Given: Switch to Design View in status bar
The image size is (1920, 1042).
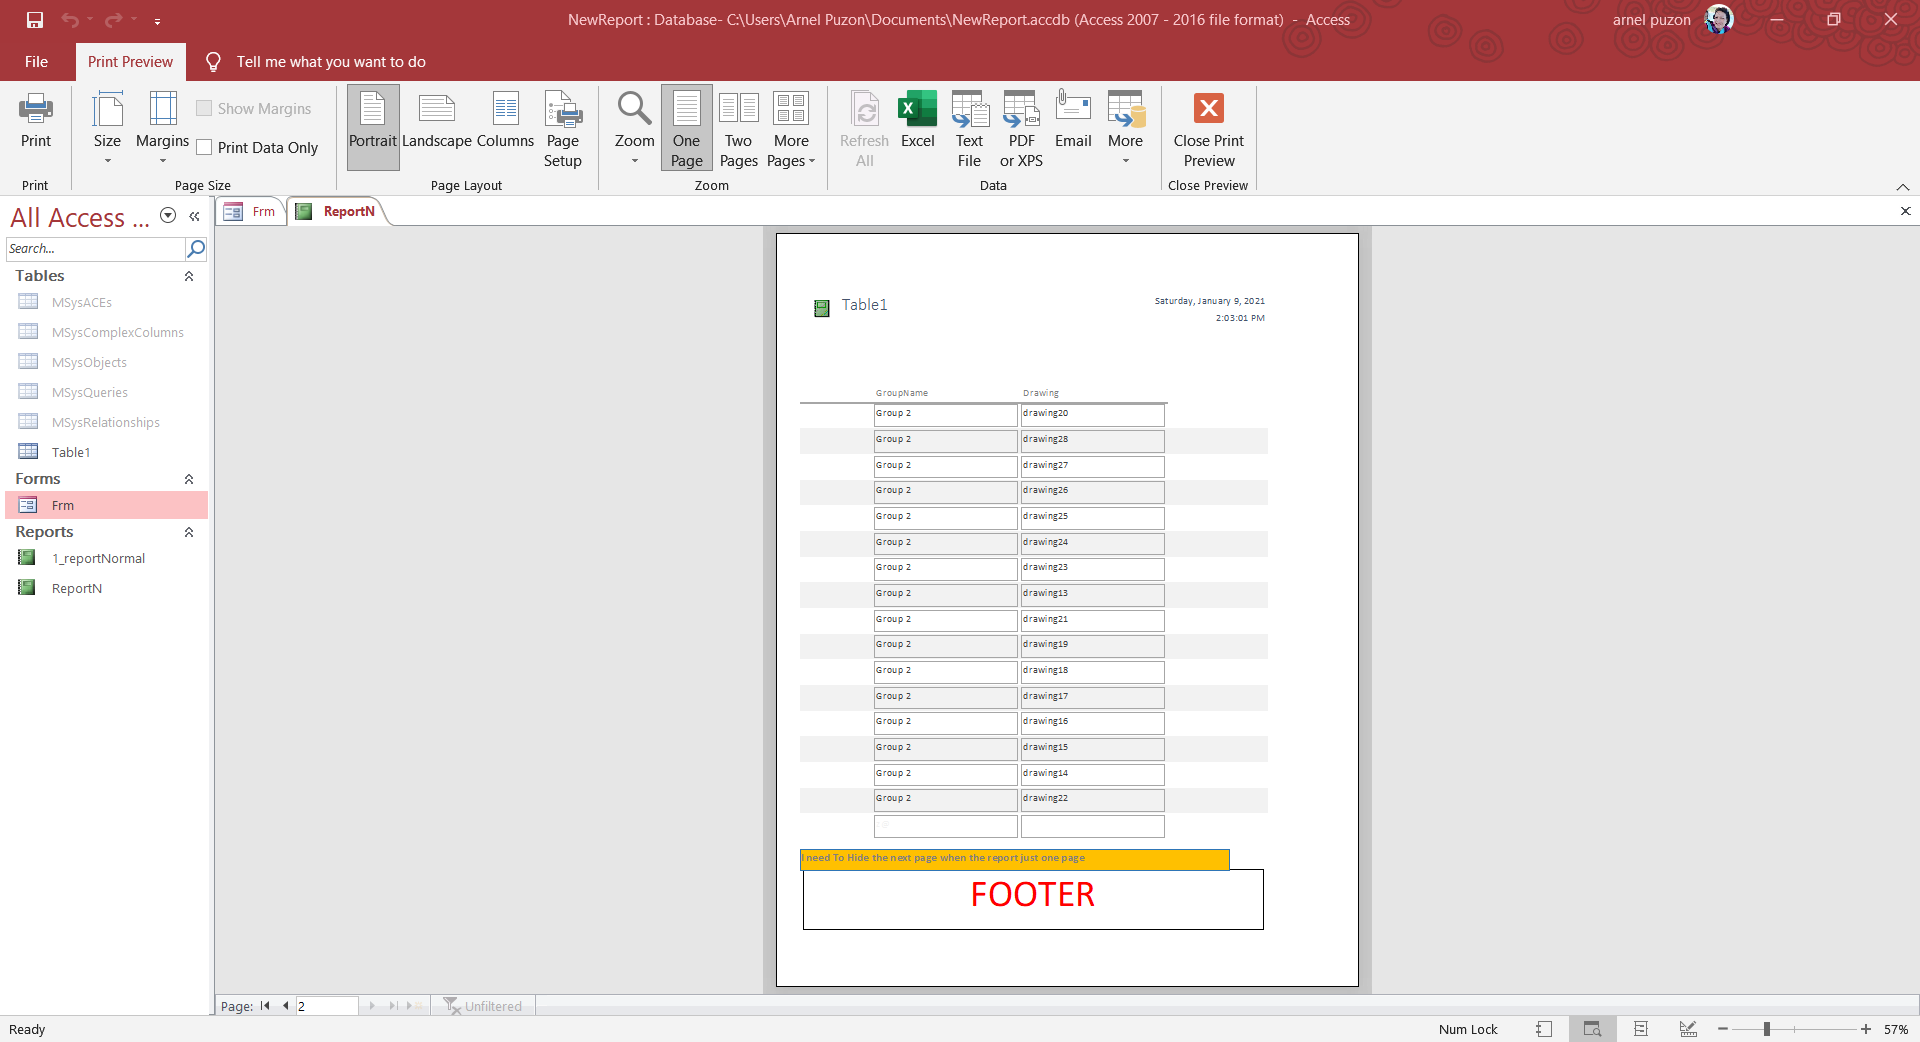Looking at the screenshot, I should [x=1688, y=1029].
